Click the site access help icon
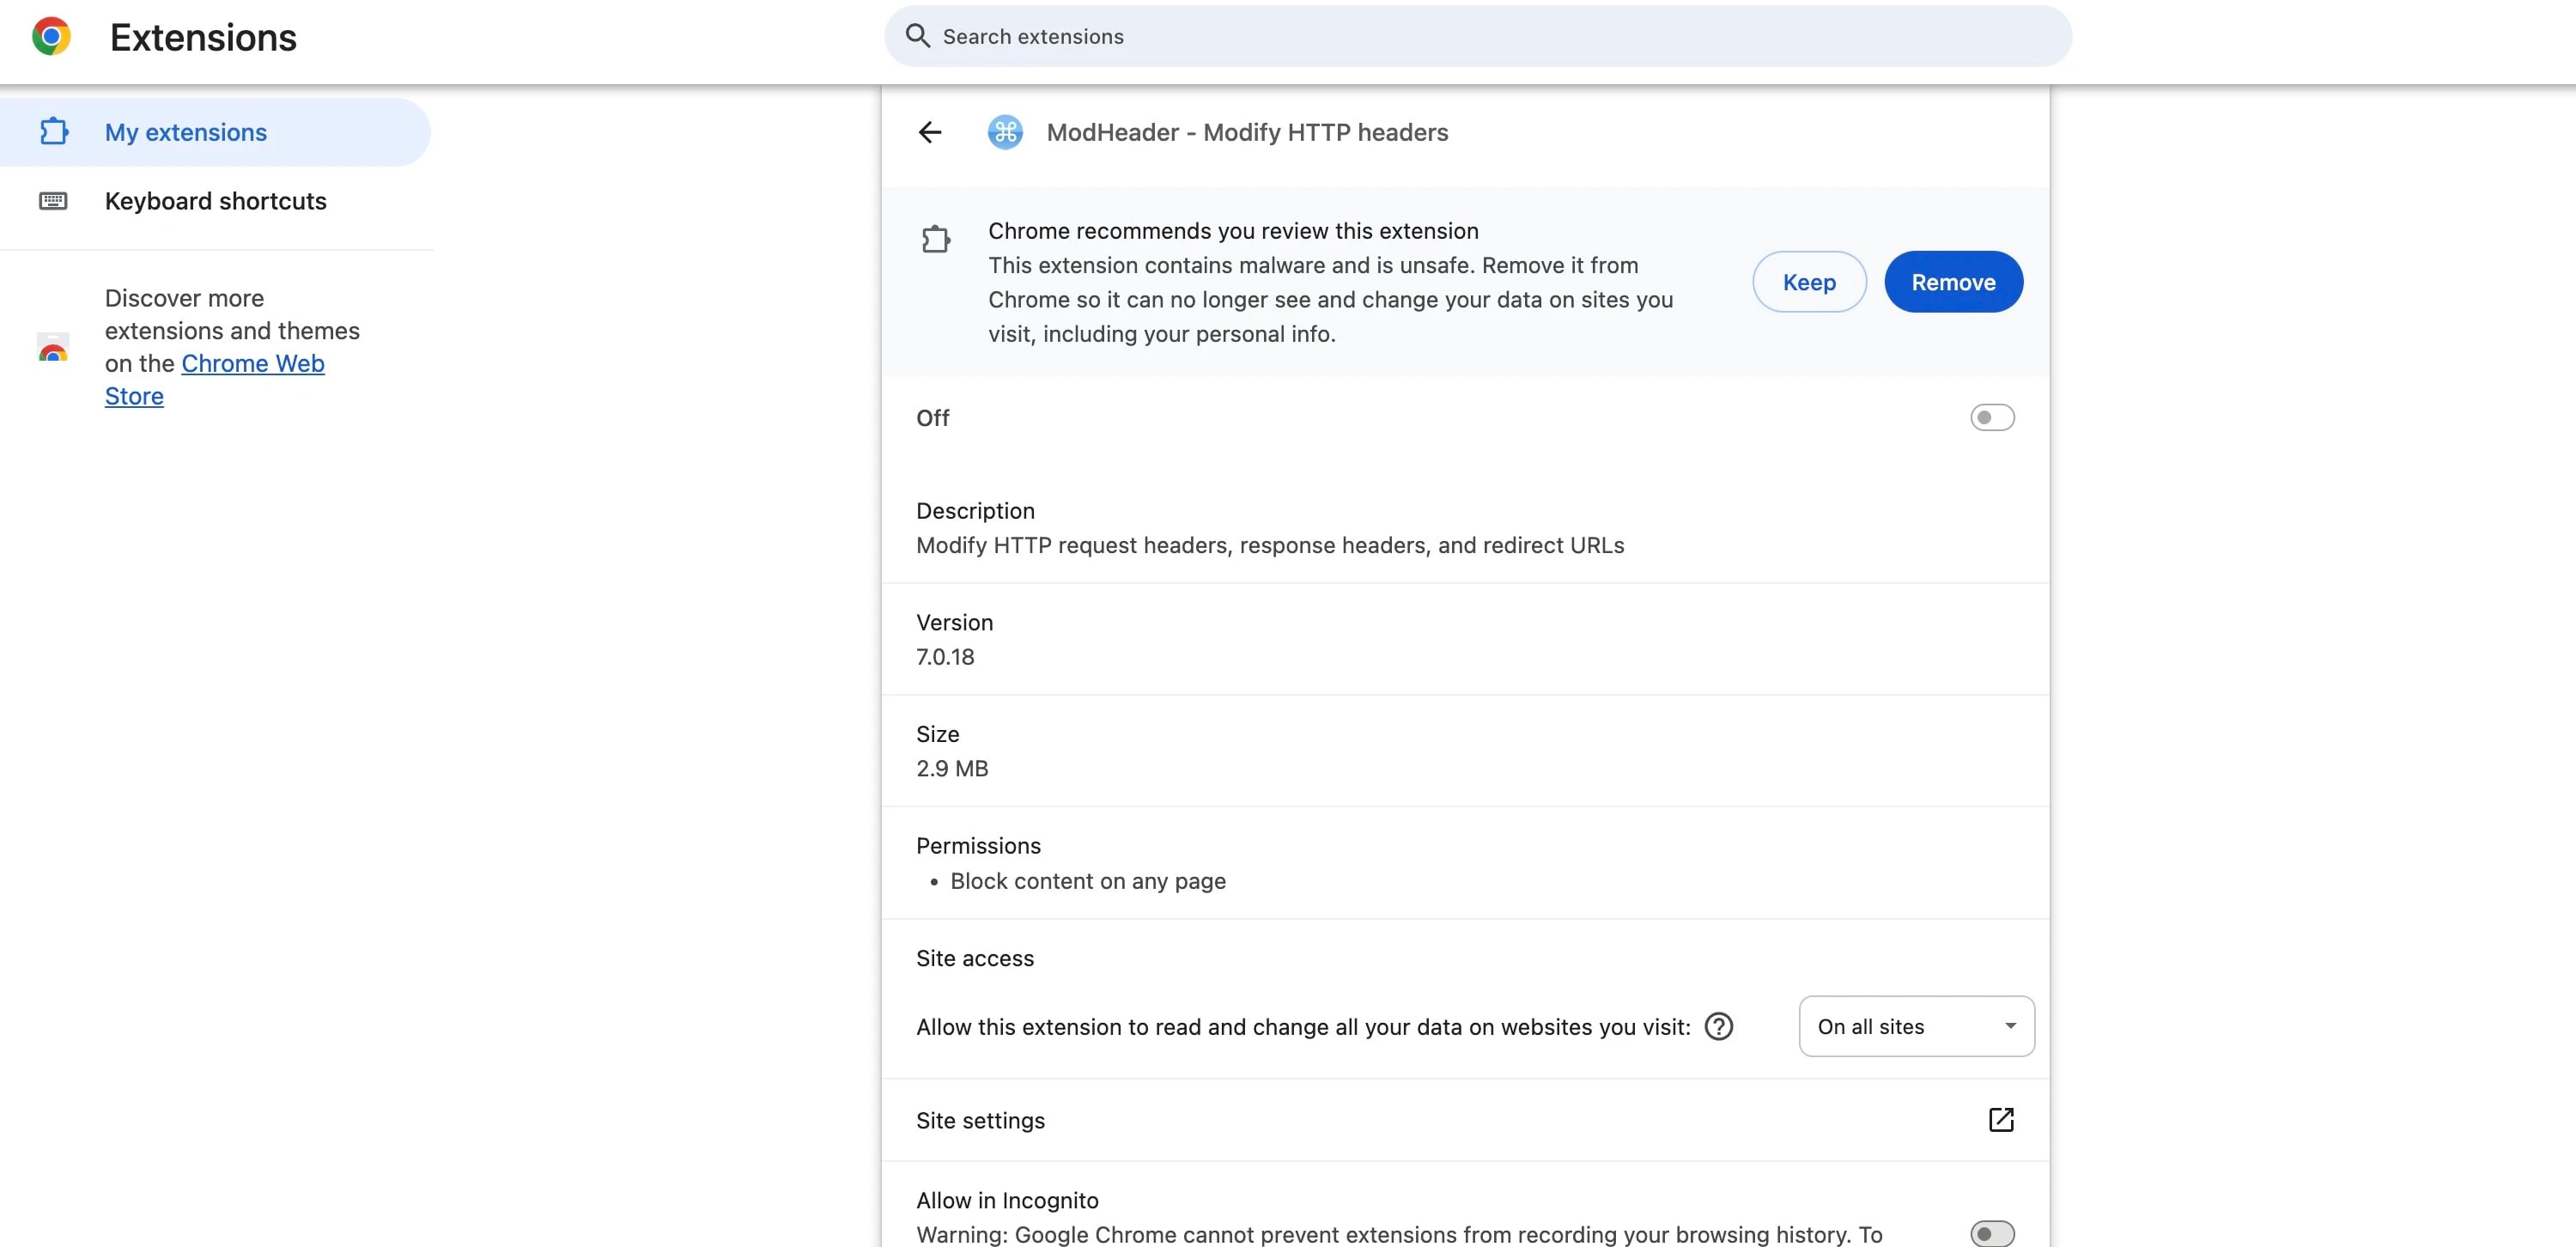The height and width of the screenshot is (1247, 2576). pos(1717,1026)
